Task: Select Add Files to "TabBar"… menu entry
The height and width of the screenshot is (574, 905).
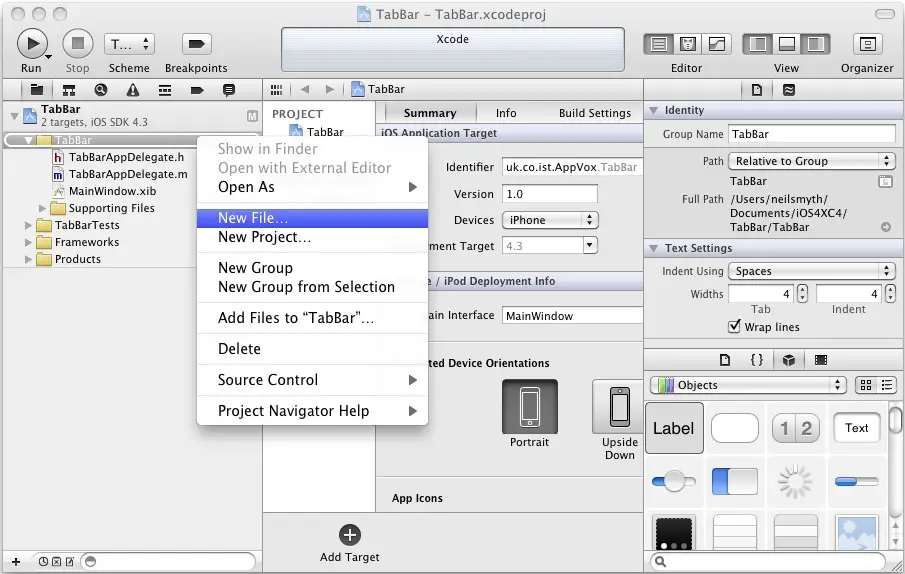Action: coord(296,318)
